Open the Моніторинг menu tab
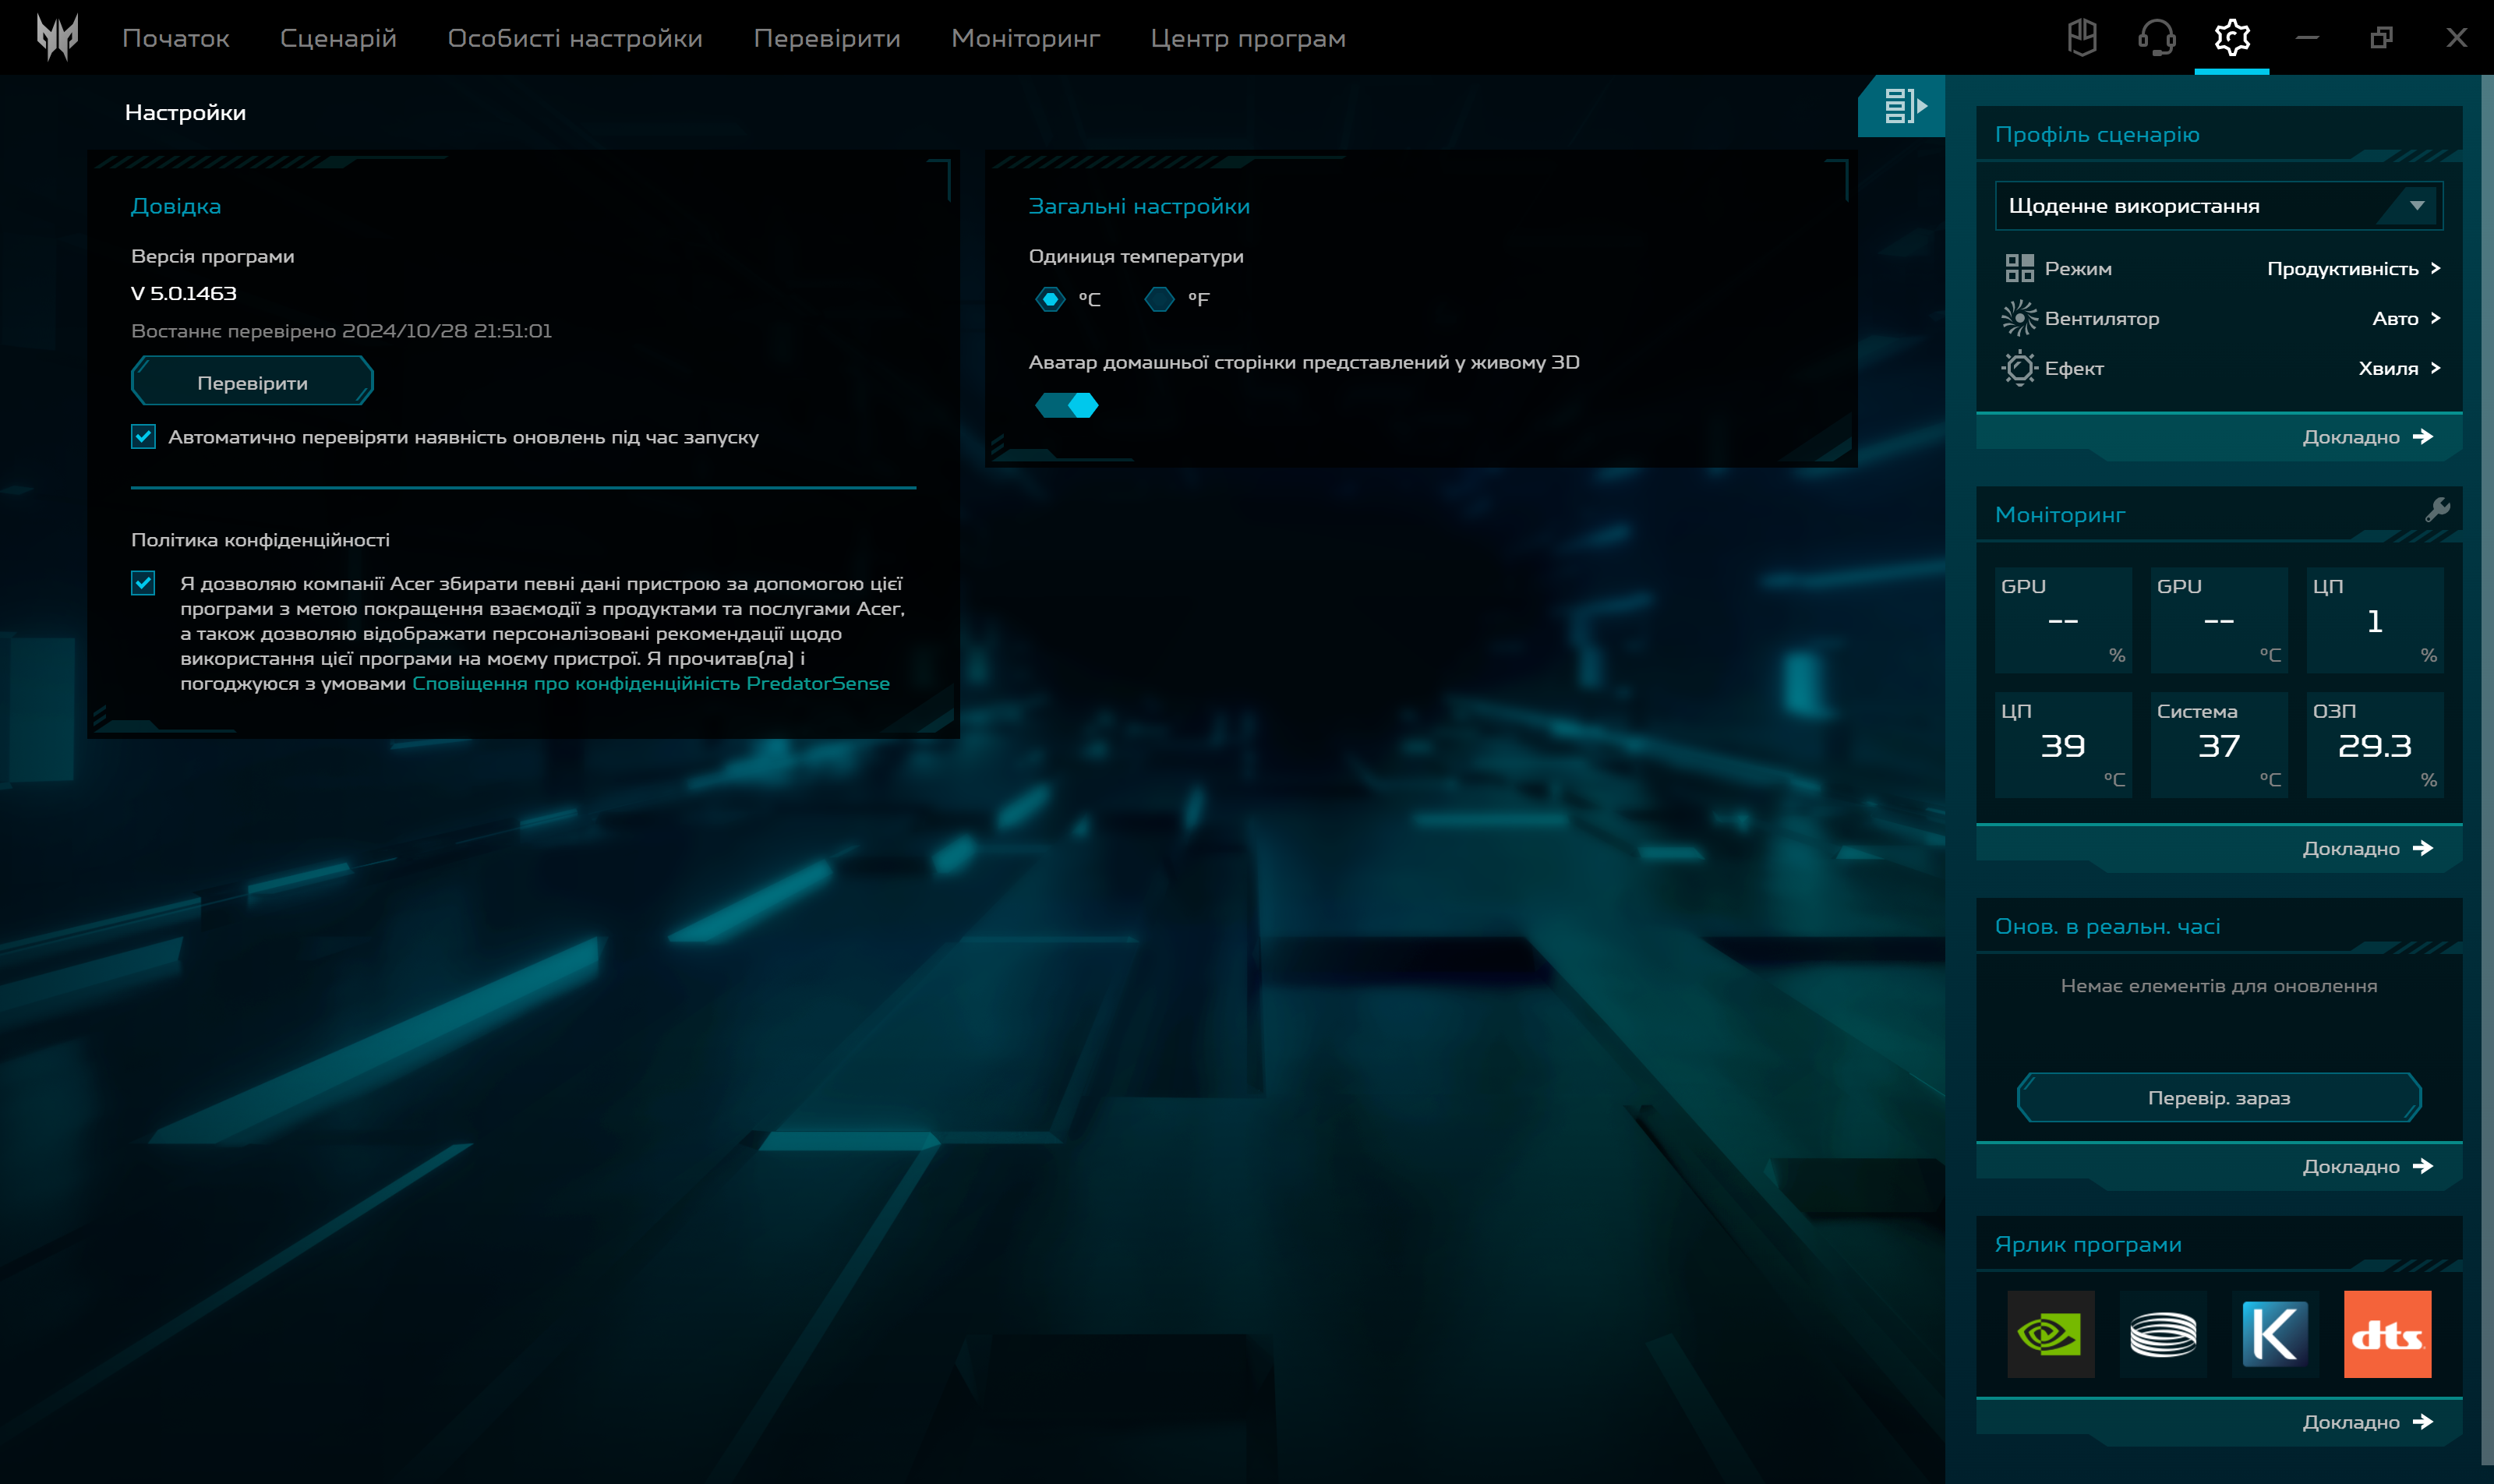The height and width of the screenshot is (1484, 2494). coord(1025,38)
